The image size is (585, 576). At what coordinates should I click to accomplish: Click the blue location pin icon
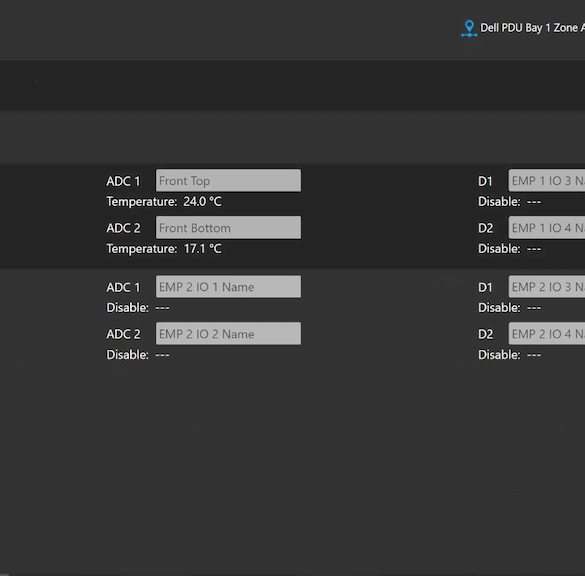(x=469, y=29)
